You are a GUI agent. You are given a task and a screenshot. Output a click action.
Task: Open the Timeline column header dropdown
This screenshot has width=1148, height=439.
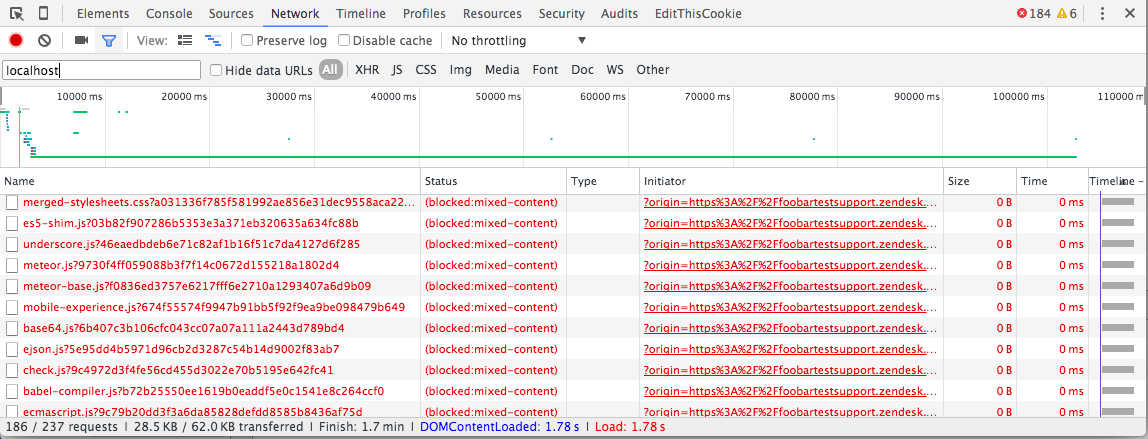coord(1117,181)
